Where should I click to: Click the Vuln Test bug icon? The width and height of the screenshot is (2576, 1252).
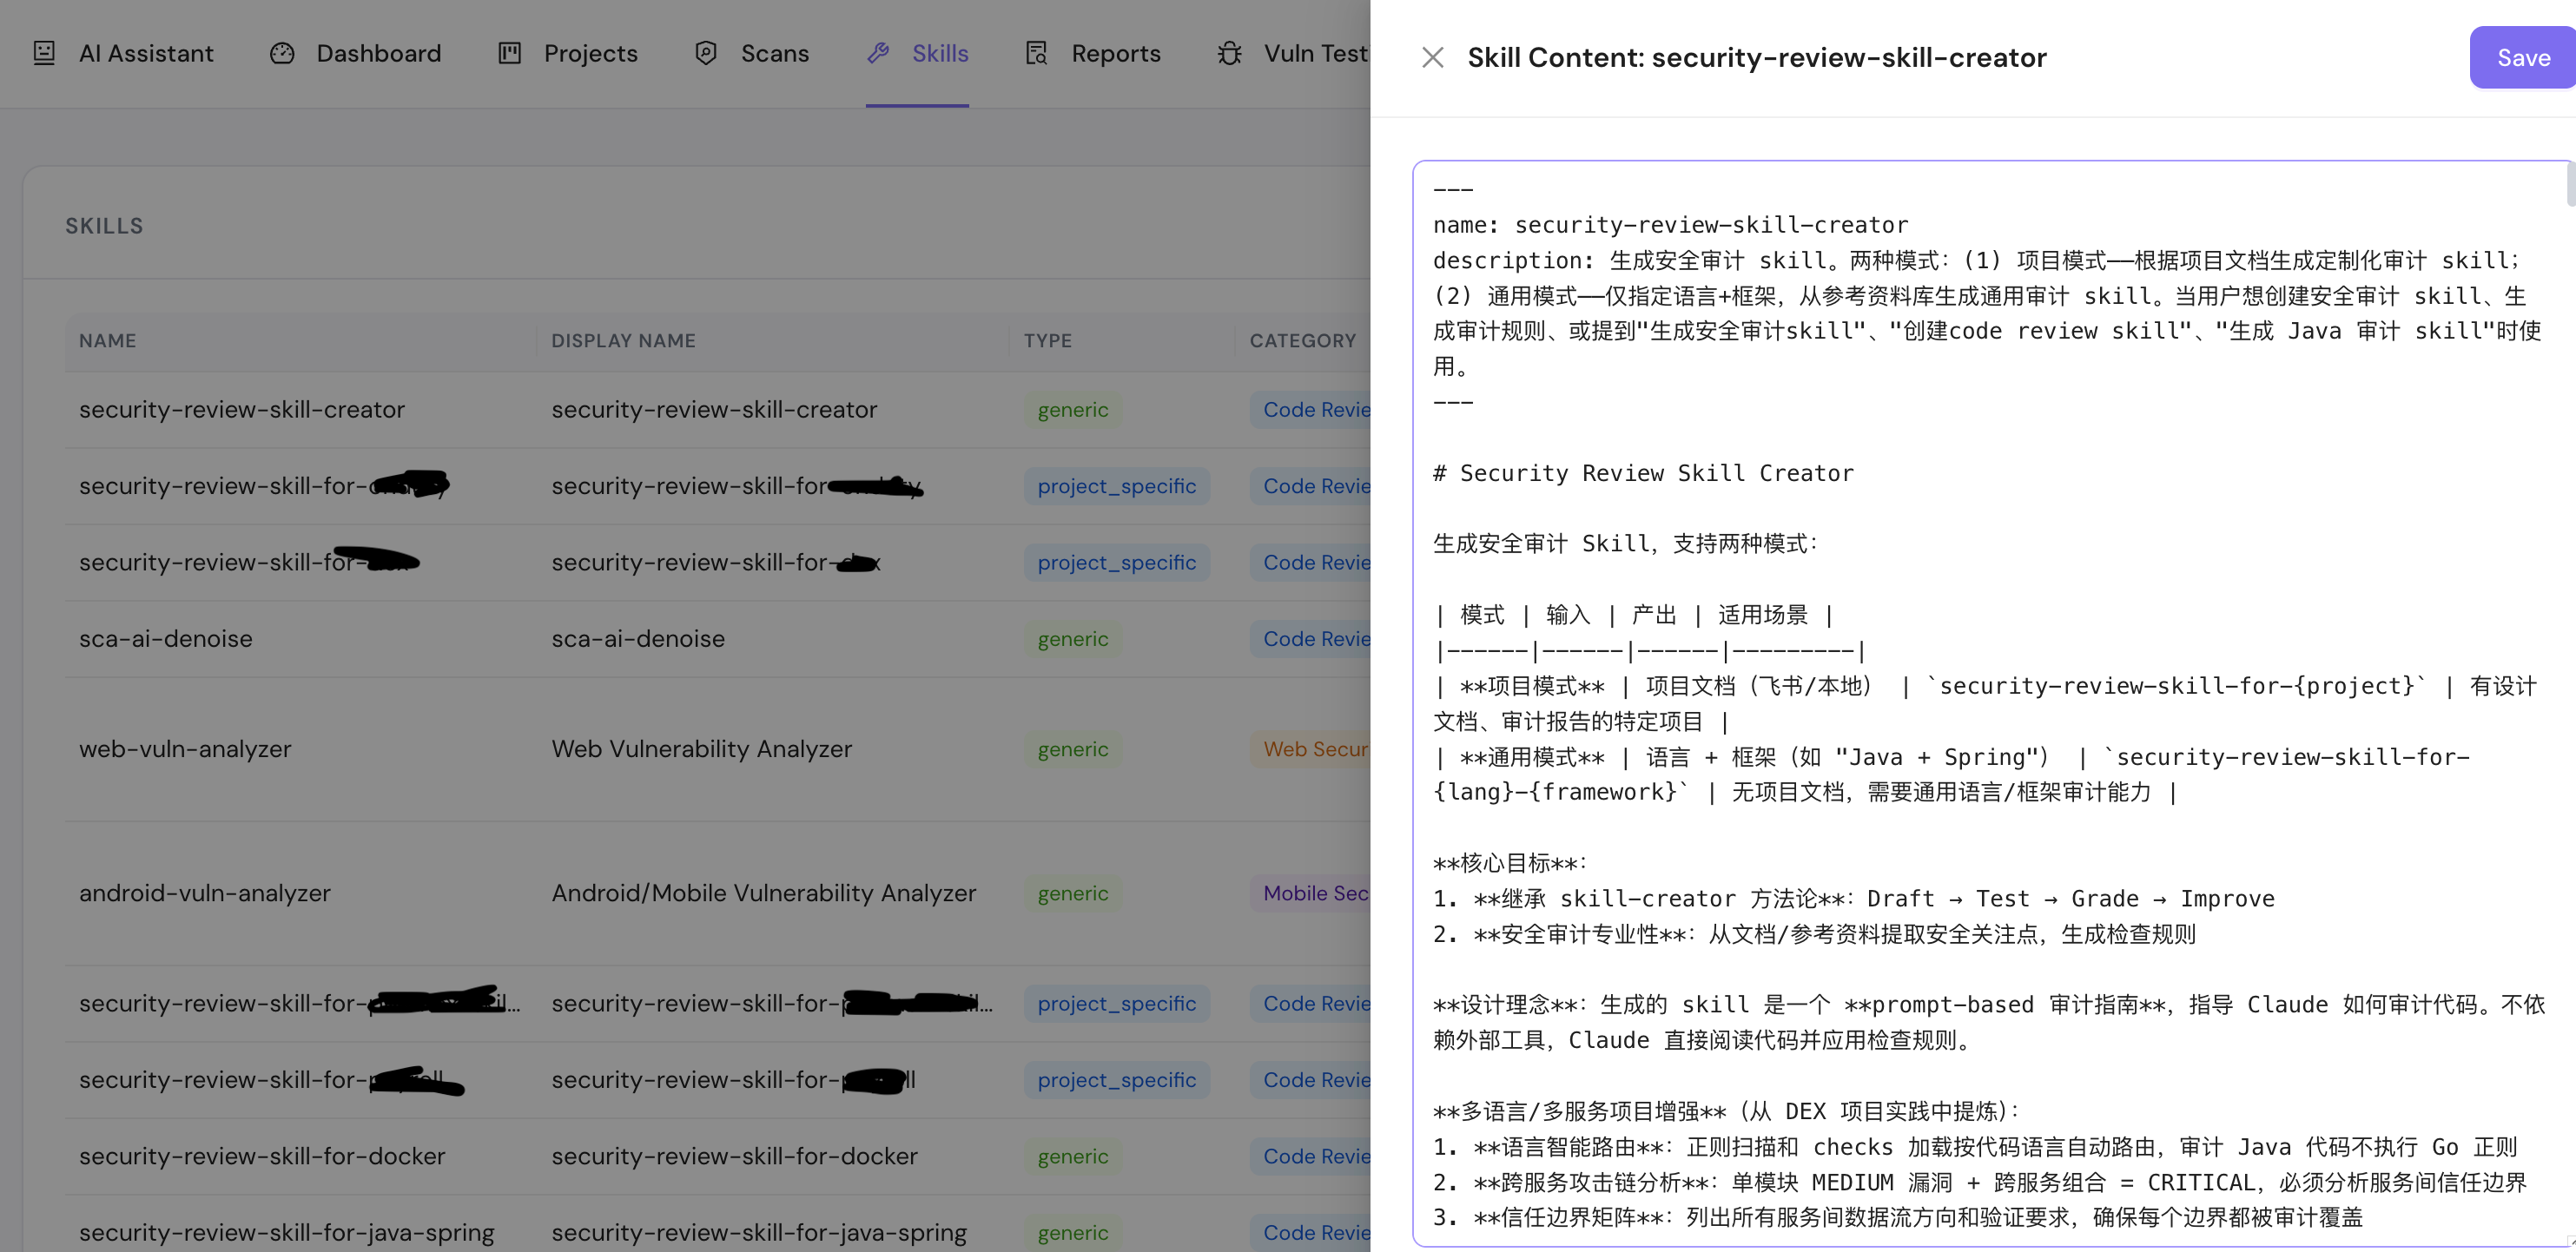tap(1230, 53)
